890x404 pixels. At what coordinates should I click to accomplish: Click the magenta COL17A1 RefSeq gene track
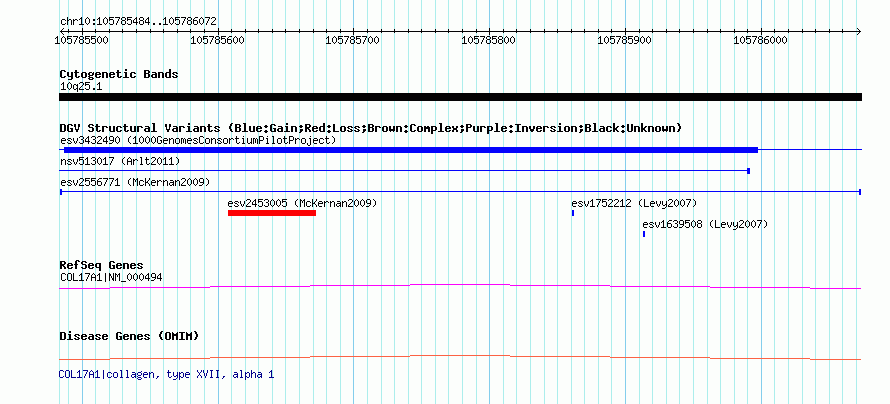460,287
